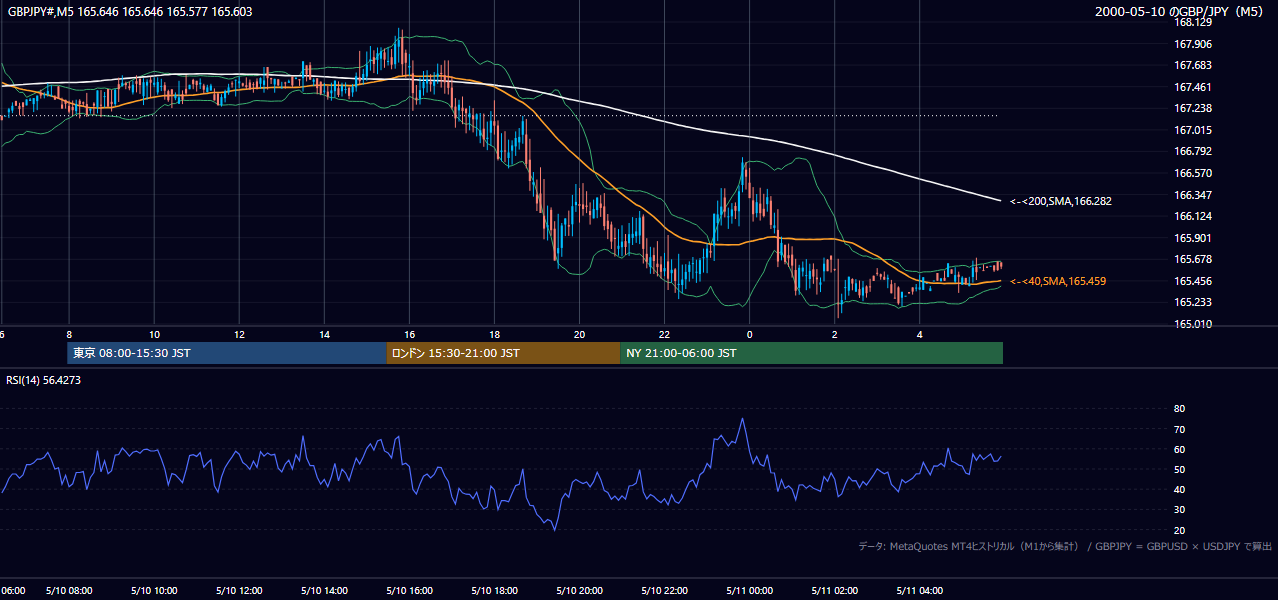This screenshot has width=1278, height=600.
Task: Click the 165.010 price axis label
Action: point(1192,324)
